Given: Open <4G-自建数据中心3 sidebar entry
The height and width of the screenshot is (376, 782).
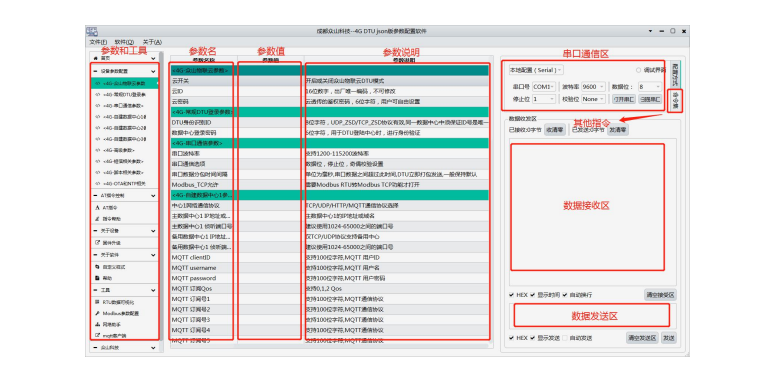Looking at the screenshot, I should coord(125,139).
